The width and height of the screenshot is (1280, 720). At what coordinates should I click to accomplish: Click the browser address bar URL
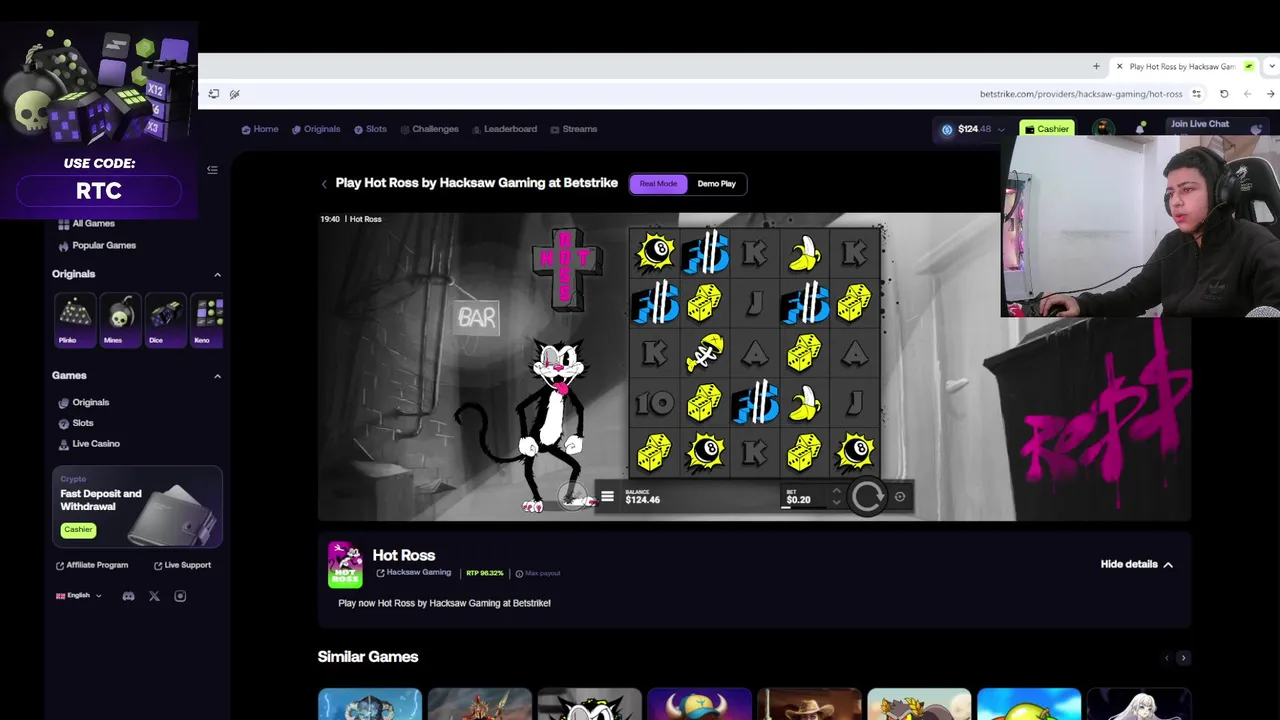pyautogui.click(x=1081, y=94)
